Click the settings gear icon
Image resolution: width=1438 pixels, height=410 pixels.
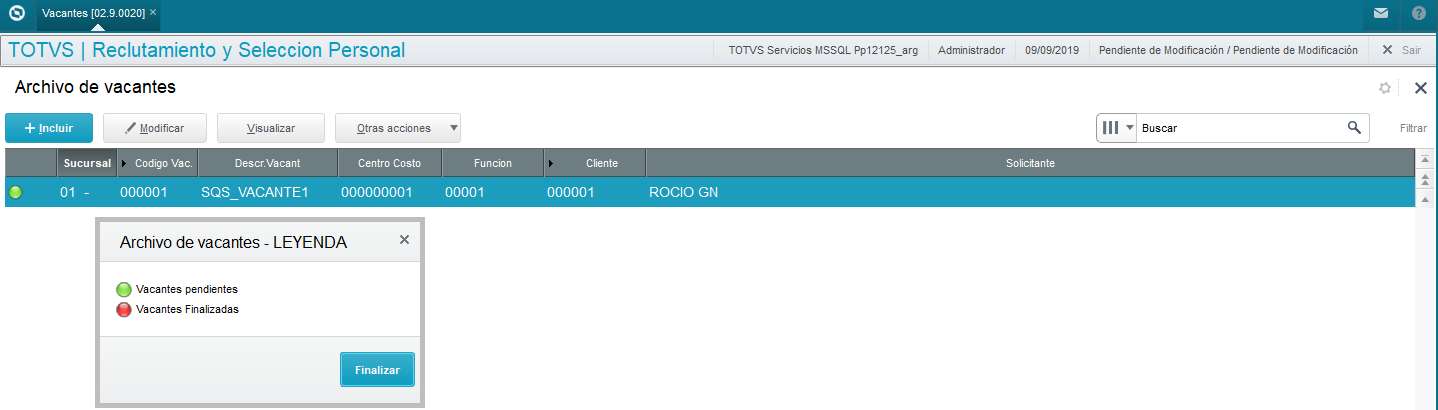[x=1385, y=88]
